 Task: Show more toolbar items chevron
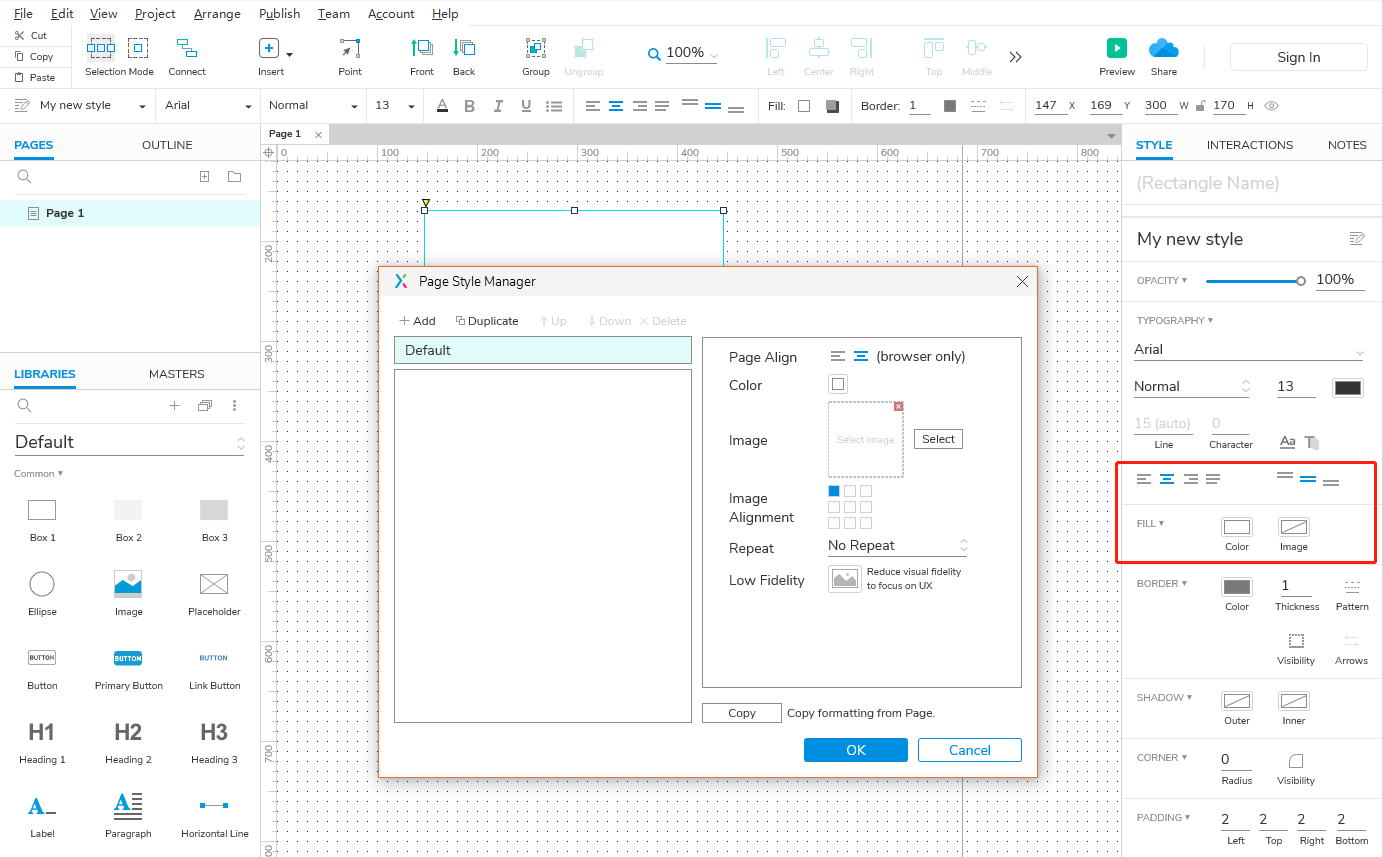[1015, 57]
